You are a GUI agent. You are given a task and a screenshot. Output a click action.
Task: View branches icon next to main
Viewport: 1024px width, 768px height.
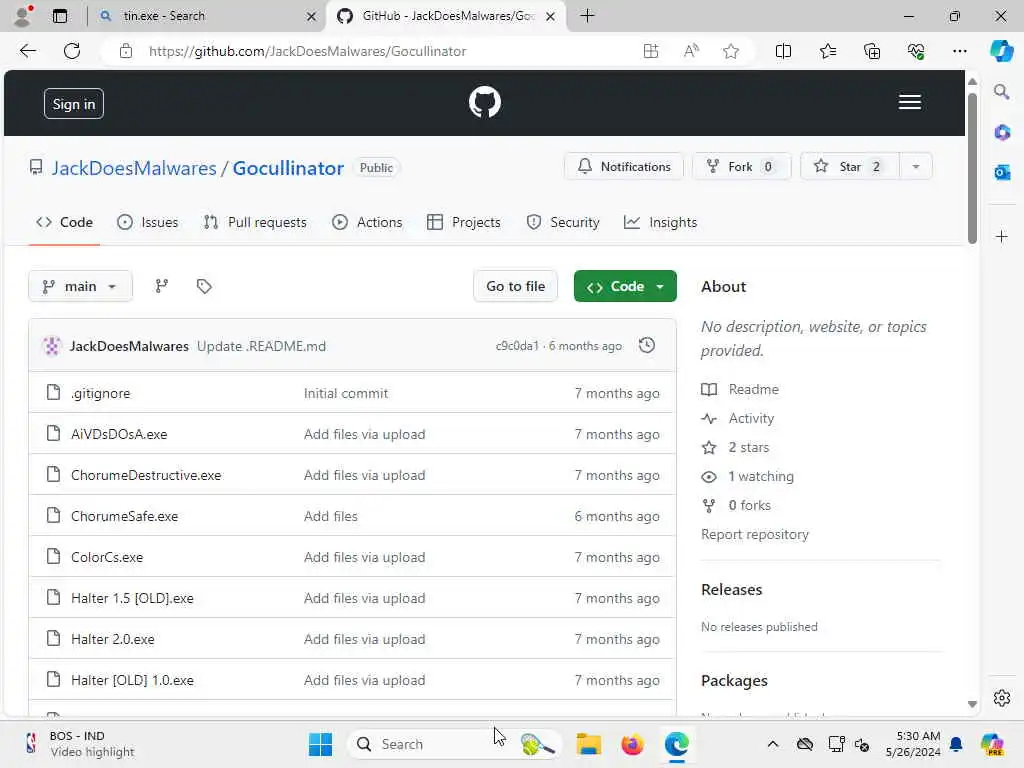(x=161, y=286)
